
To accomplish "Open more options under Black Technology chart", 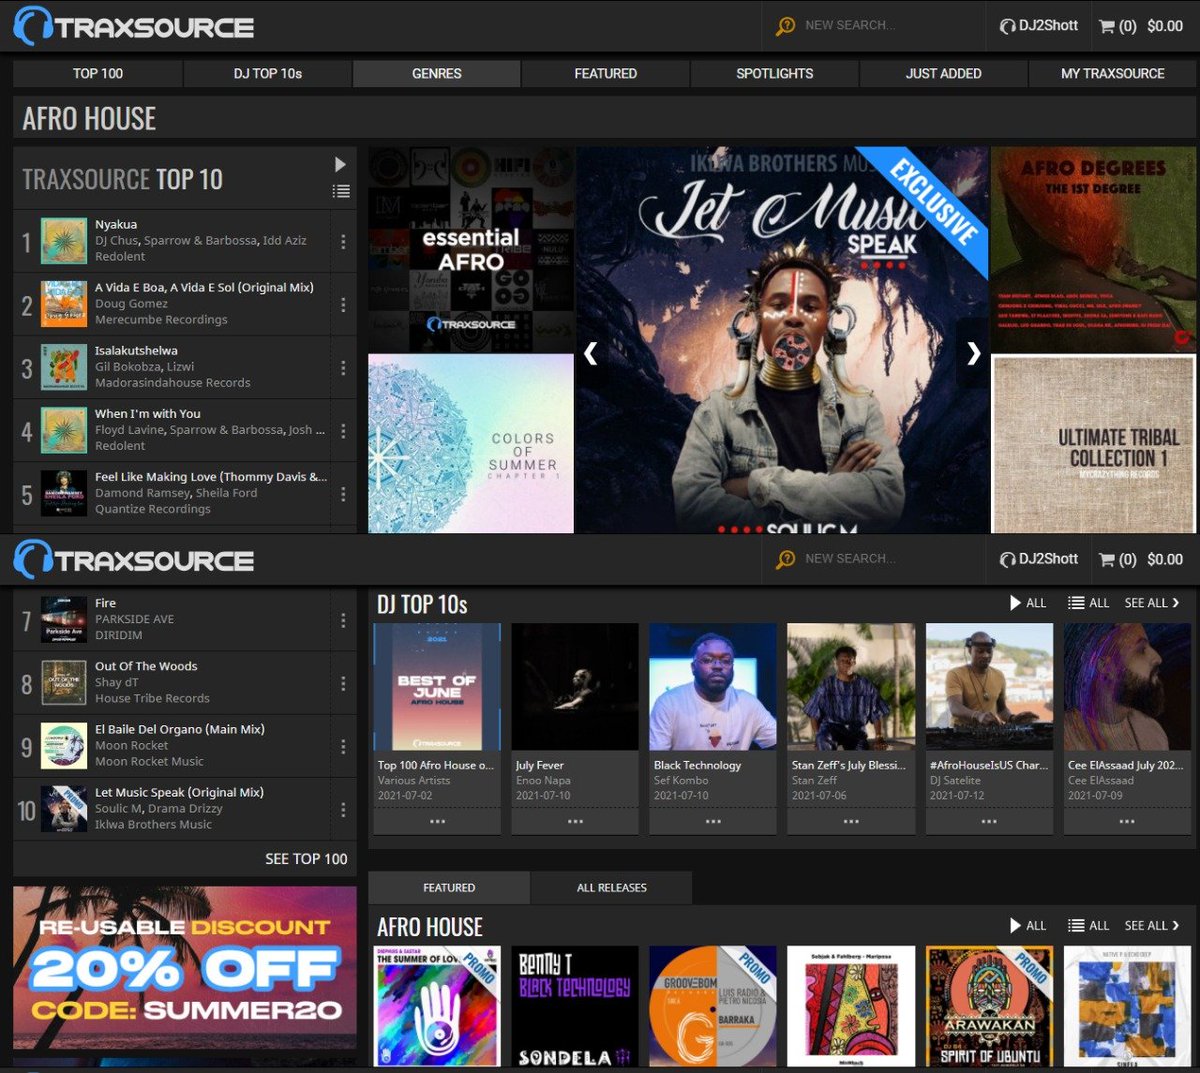I will tap(713, 821).
